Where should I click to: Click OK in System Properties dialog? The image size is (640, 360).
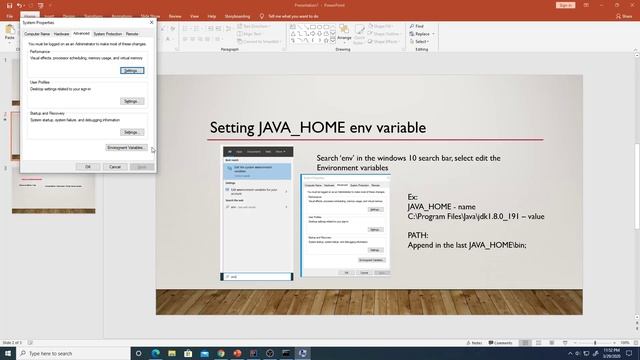pyautogui.click(x=88, y=167)
